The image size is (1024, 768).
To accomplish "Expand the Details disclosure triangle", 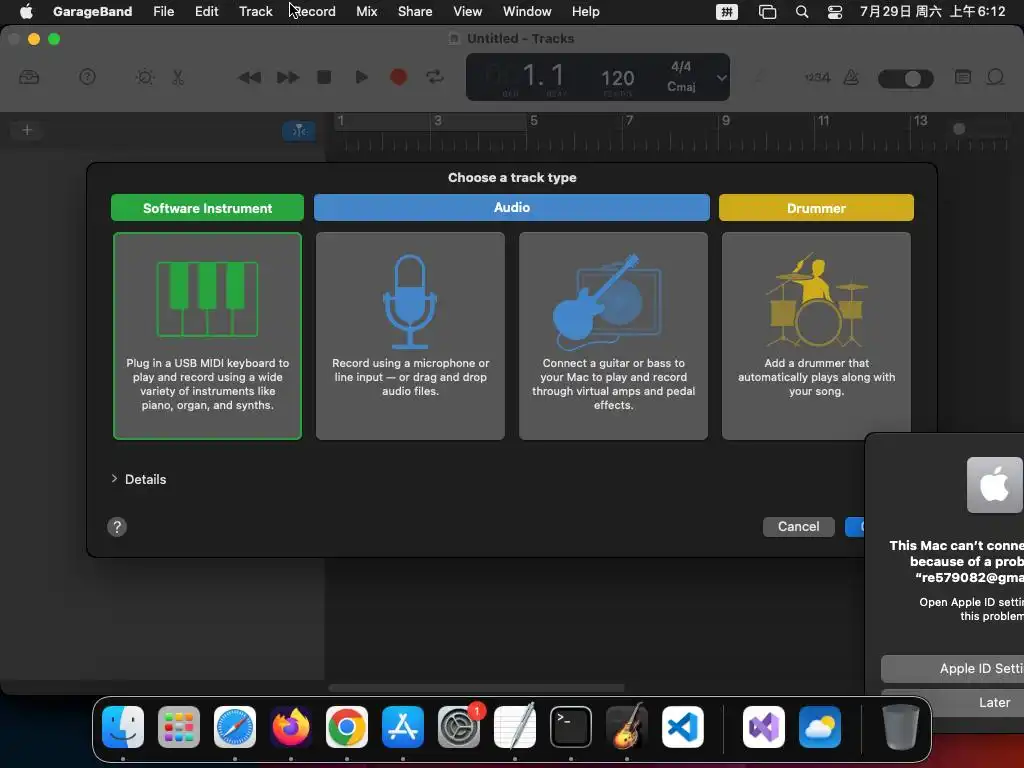I will click(114, 479).
